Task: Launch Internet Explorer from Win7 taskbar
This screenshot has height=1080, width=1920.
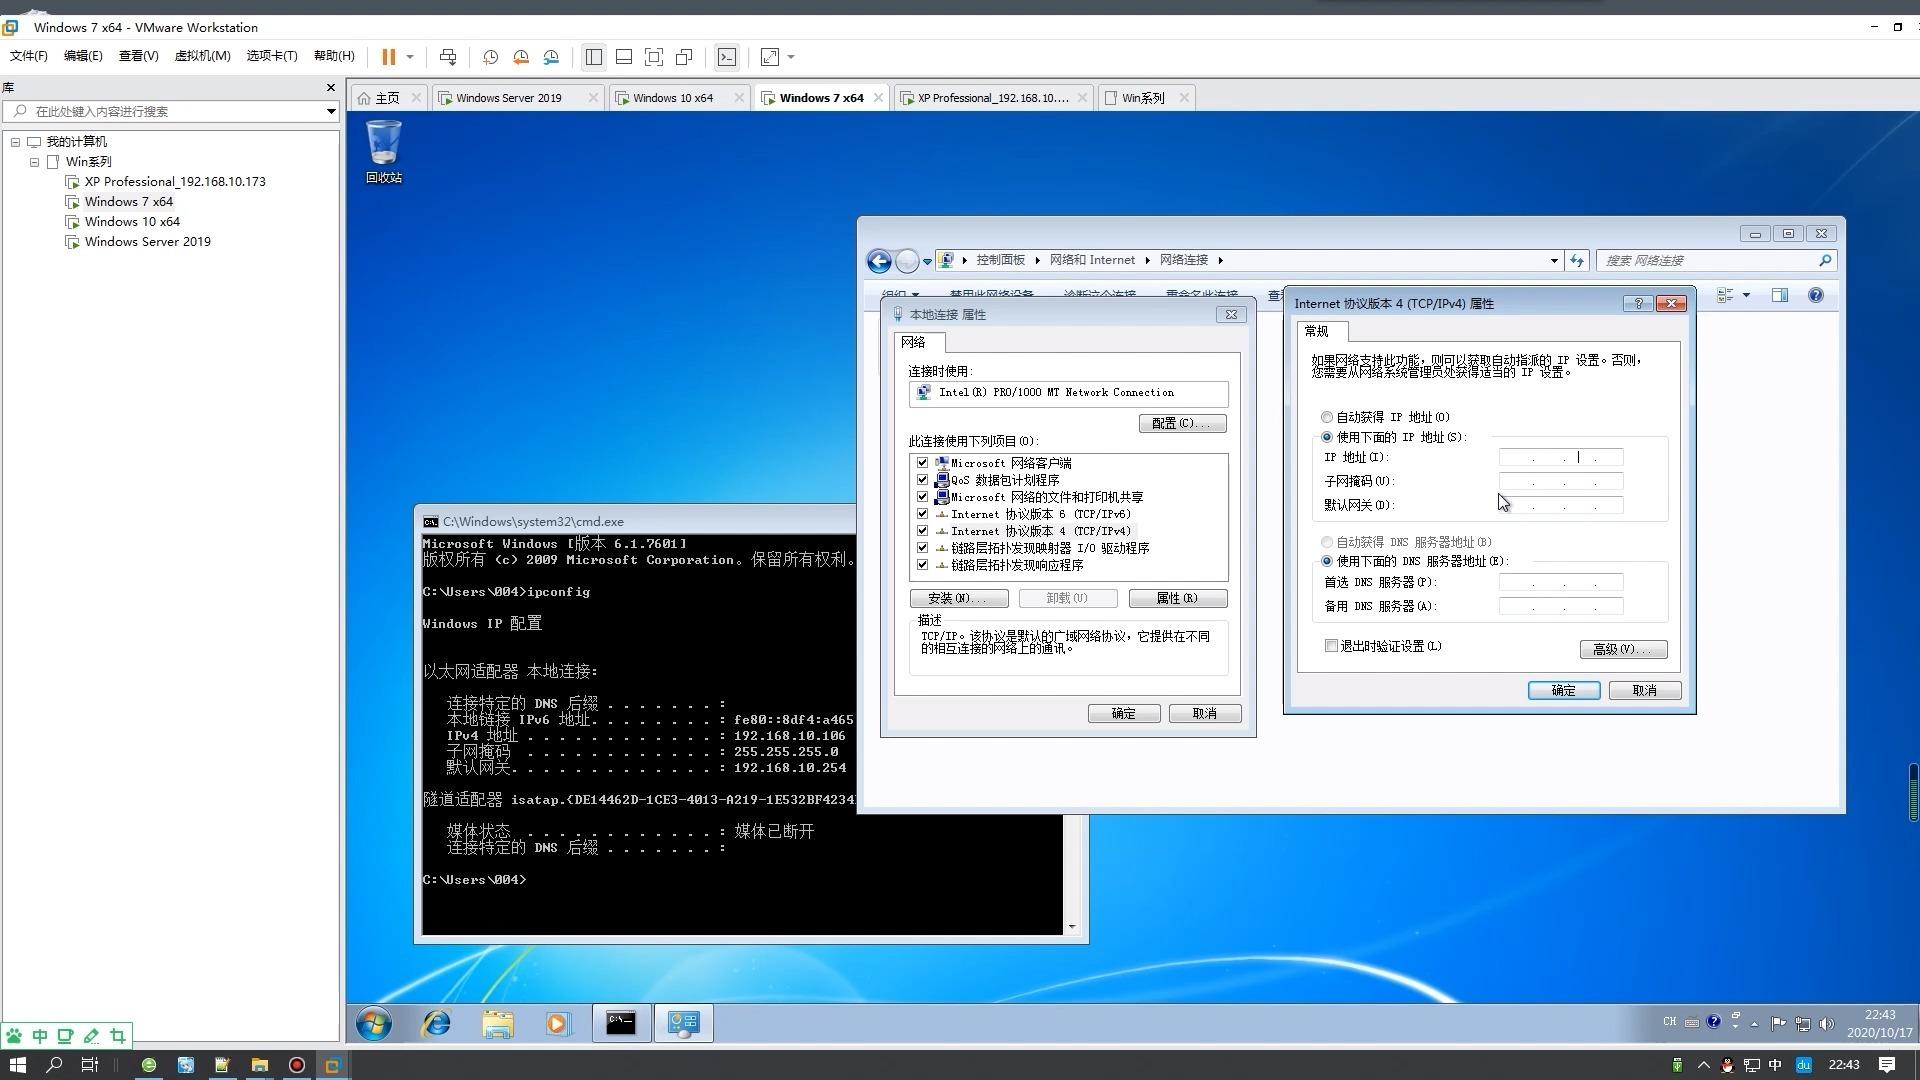Action: (x=436, y=1023)
